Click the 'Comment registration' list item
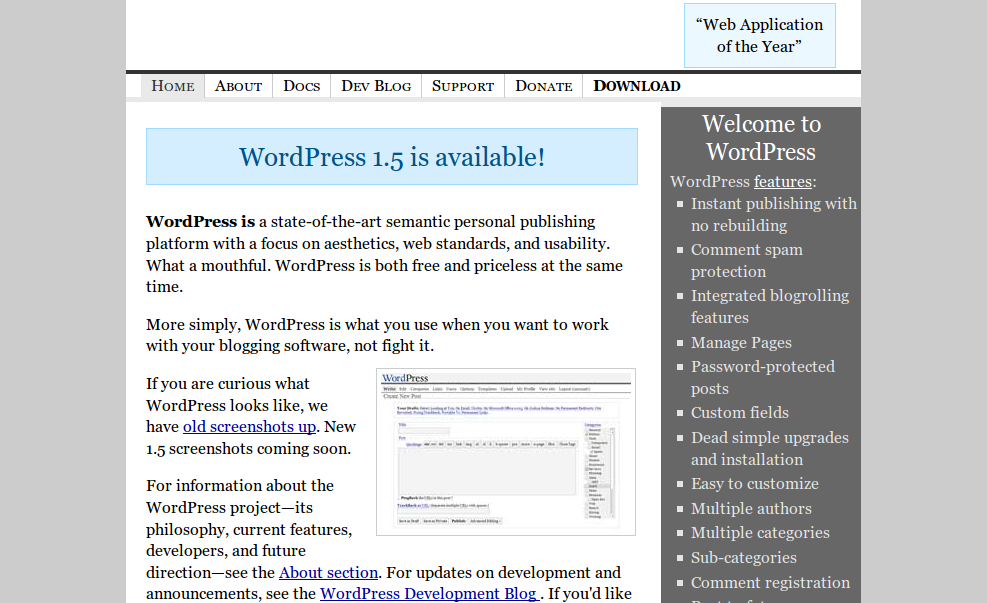The height and width of the screenshot is (603, 987). (x=770, y=583)
